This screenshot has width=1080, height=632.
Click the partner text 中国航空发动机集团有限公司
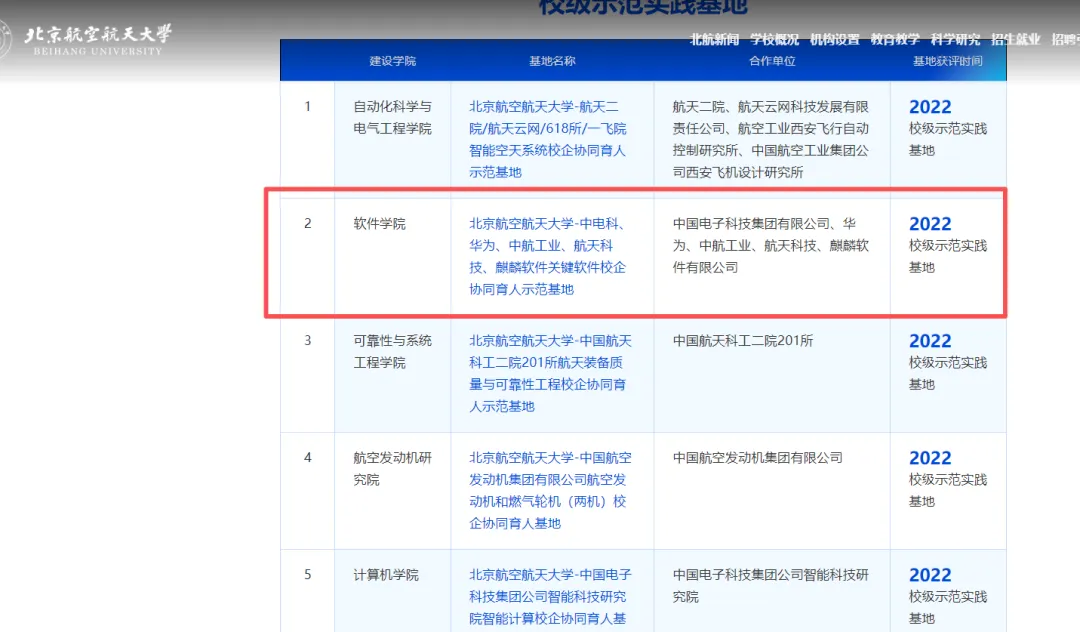point(757,458)
